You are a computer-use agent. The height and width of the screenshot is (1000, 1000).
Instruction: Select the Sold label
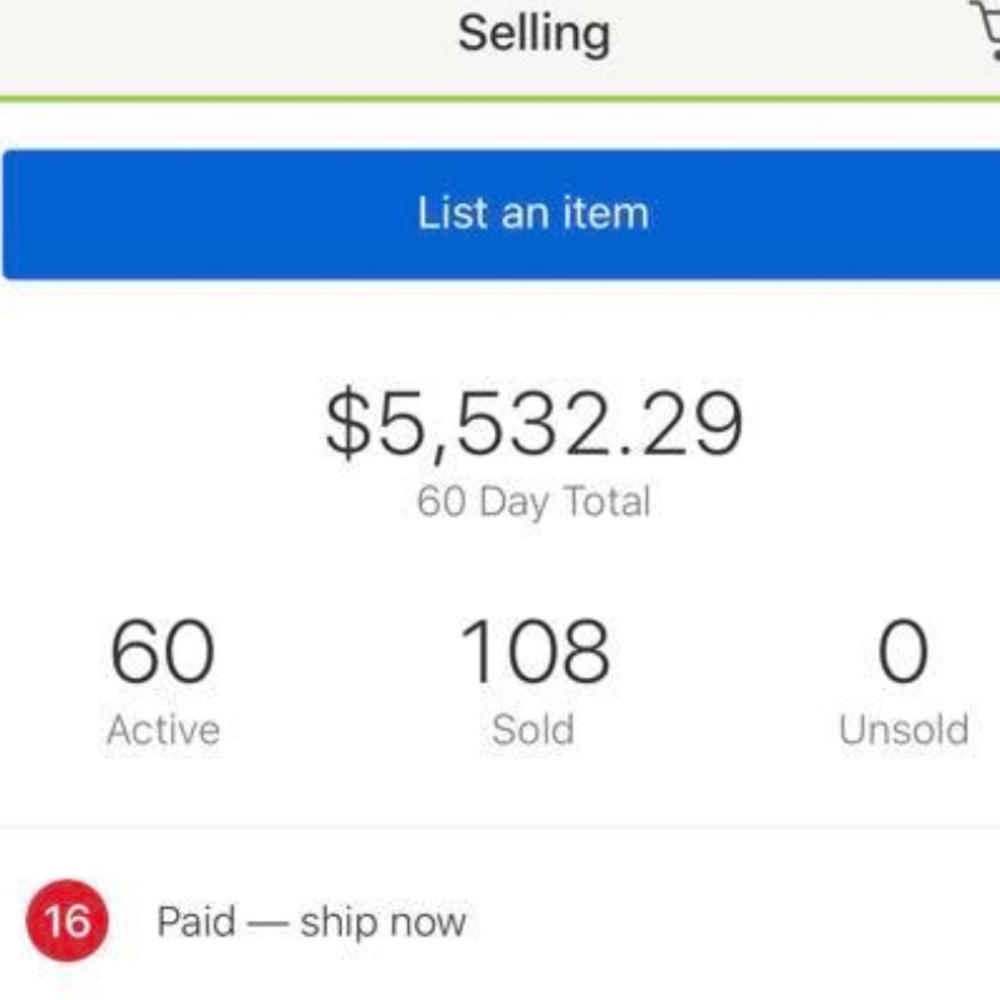tap(533, 730)
